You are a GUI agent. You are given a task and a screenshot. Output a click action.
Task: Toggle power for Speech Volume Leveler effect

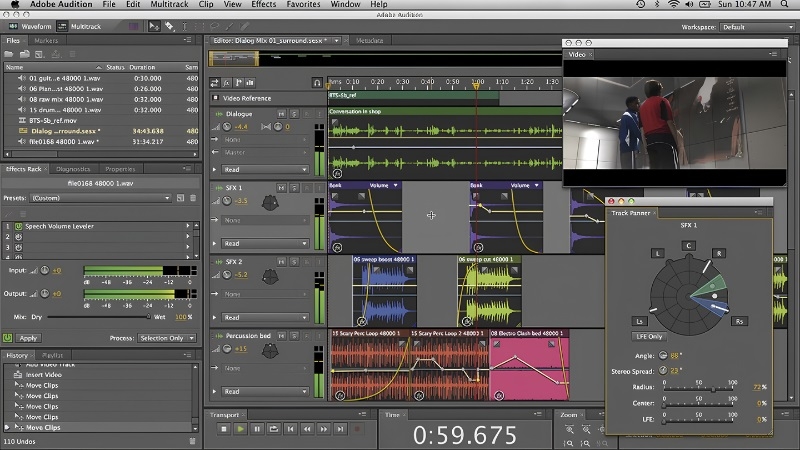point(18,227)
